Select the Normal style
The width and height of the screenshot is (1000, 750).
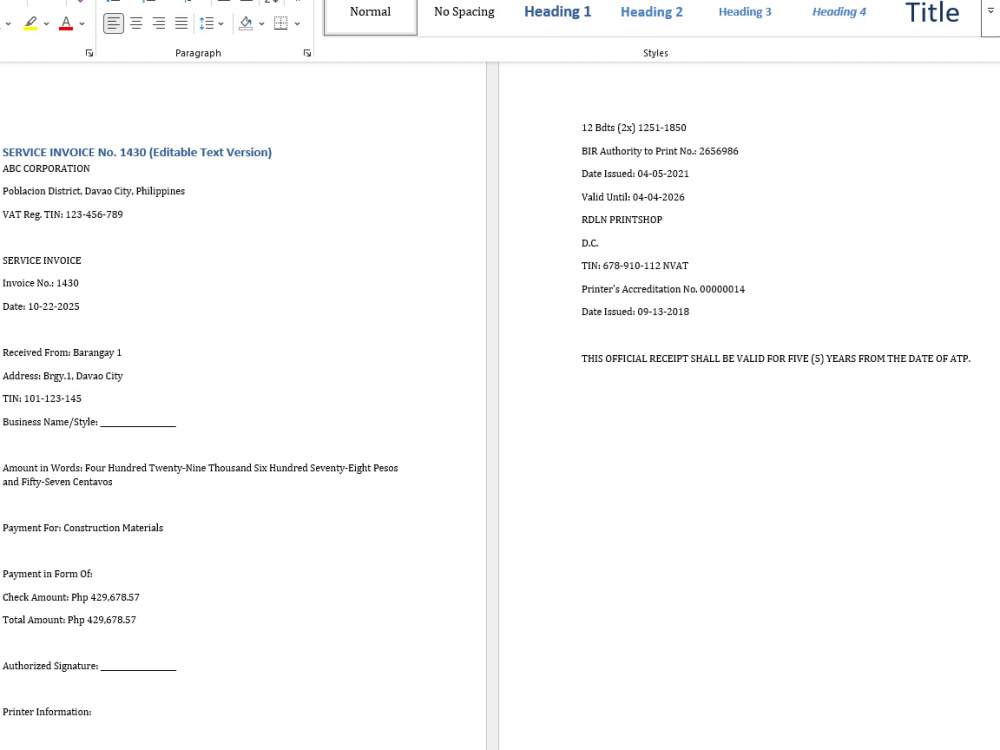[371, 15]
